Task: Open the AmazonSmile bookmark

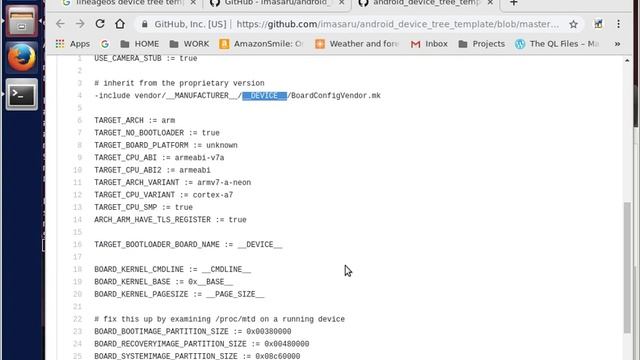Action: 262,44
